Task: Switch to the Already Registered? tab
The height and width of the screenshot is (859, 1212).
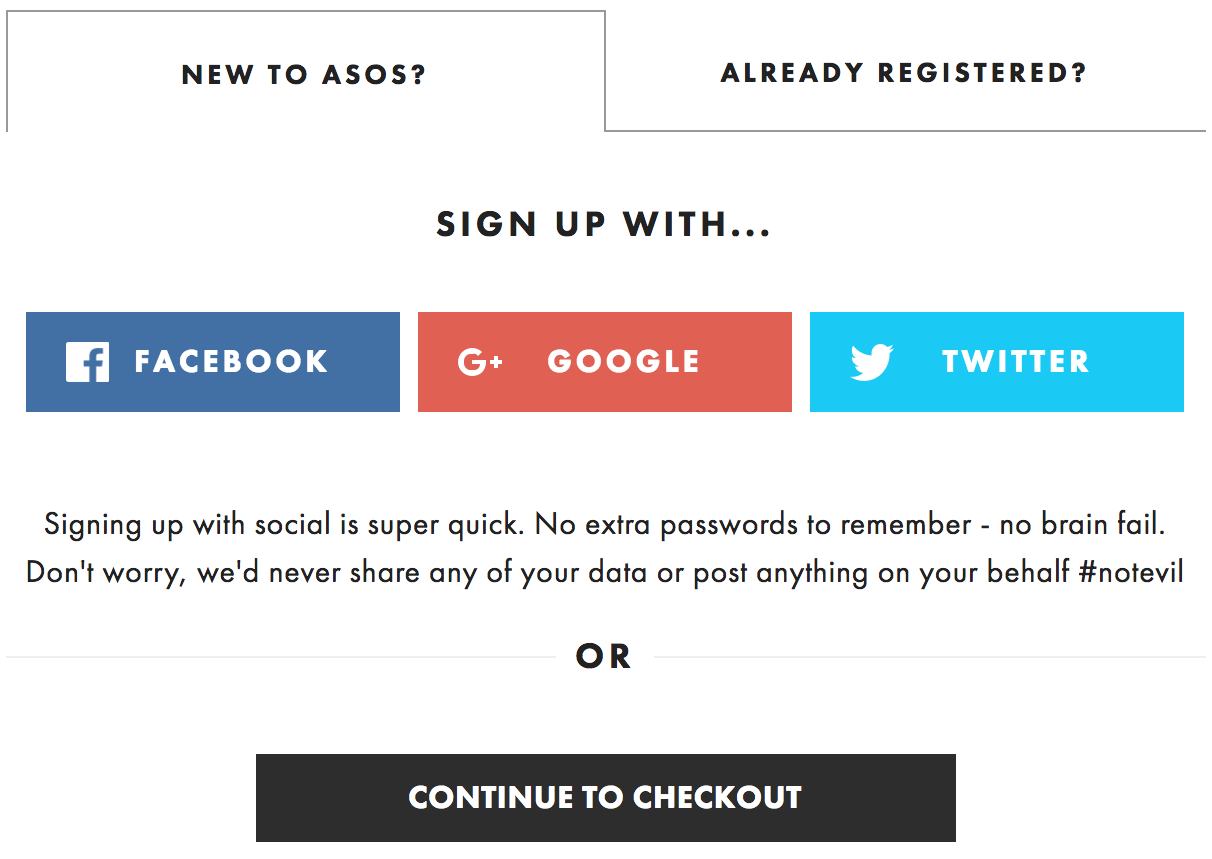Action: (905, 73)
